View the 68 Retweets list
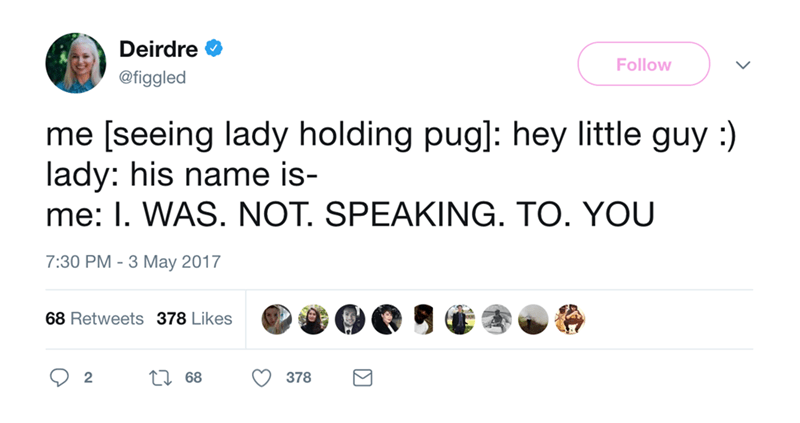Viewport: 800px width, 423px height. coord(94,319)
